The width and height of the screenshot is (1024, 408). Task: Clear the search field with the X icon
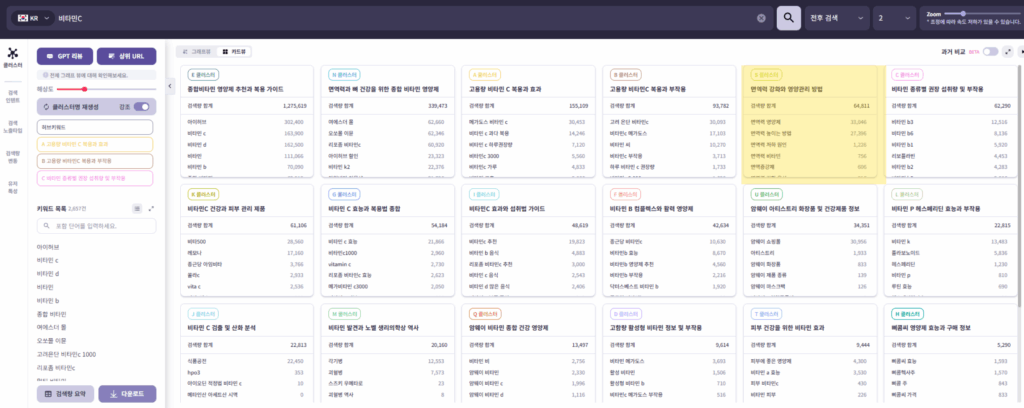tap(762, 18)
